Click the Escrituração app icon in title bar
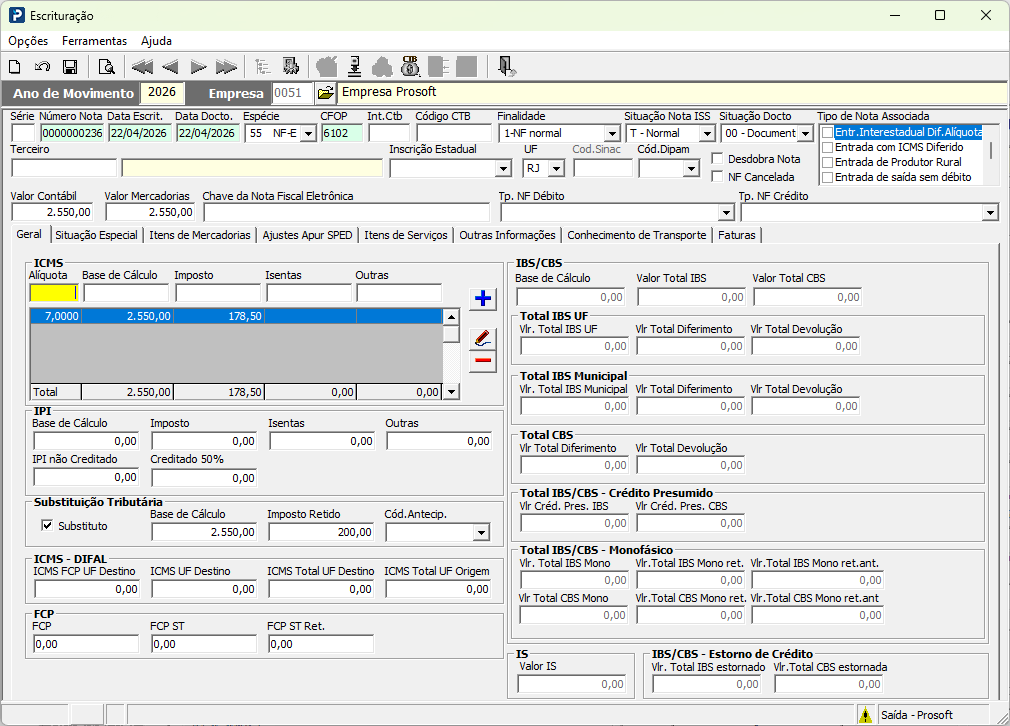 [16, 15]
